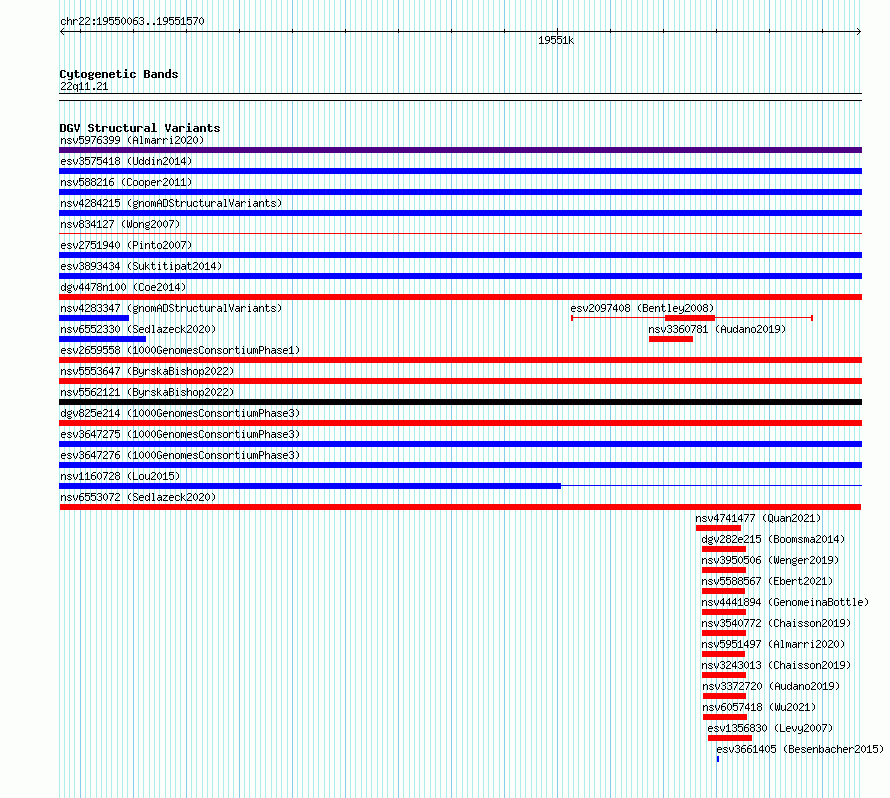Click the left arrow of the ruler
890x798 pixels.
[x=62, y=32]
